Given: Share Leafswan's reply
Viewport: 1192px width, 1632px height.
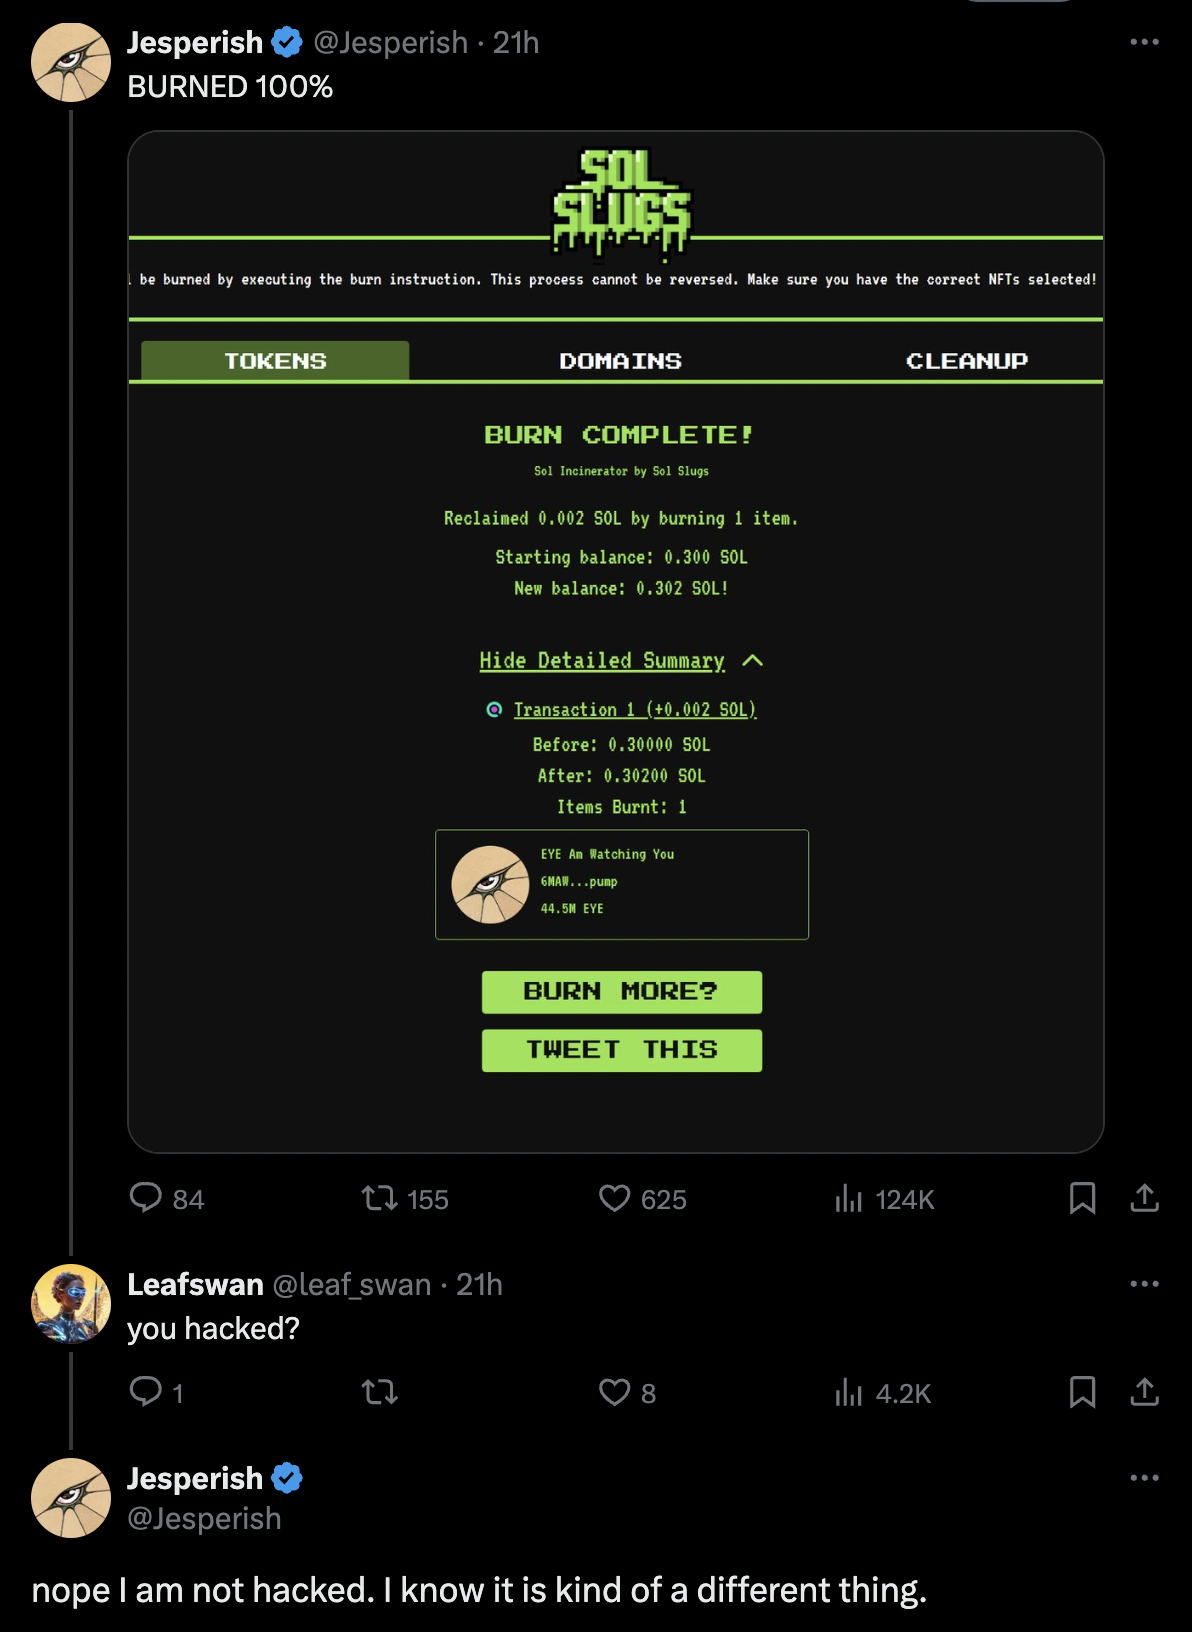Looking at the screenshot, I should [x=1144, y=1392].
